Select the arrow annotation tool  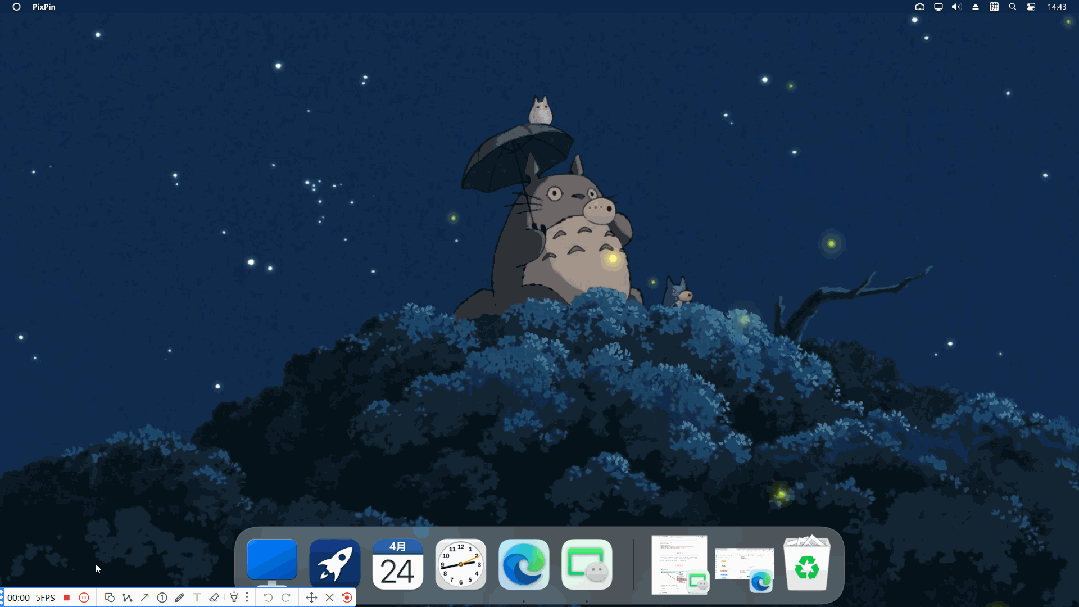coord(144,597)
